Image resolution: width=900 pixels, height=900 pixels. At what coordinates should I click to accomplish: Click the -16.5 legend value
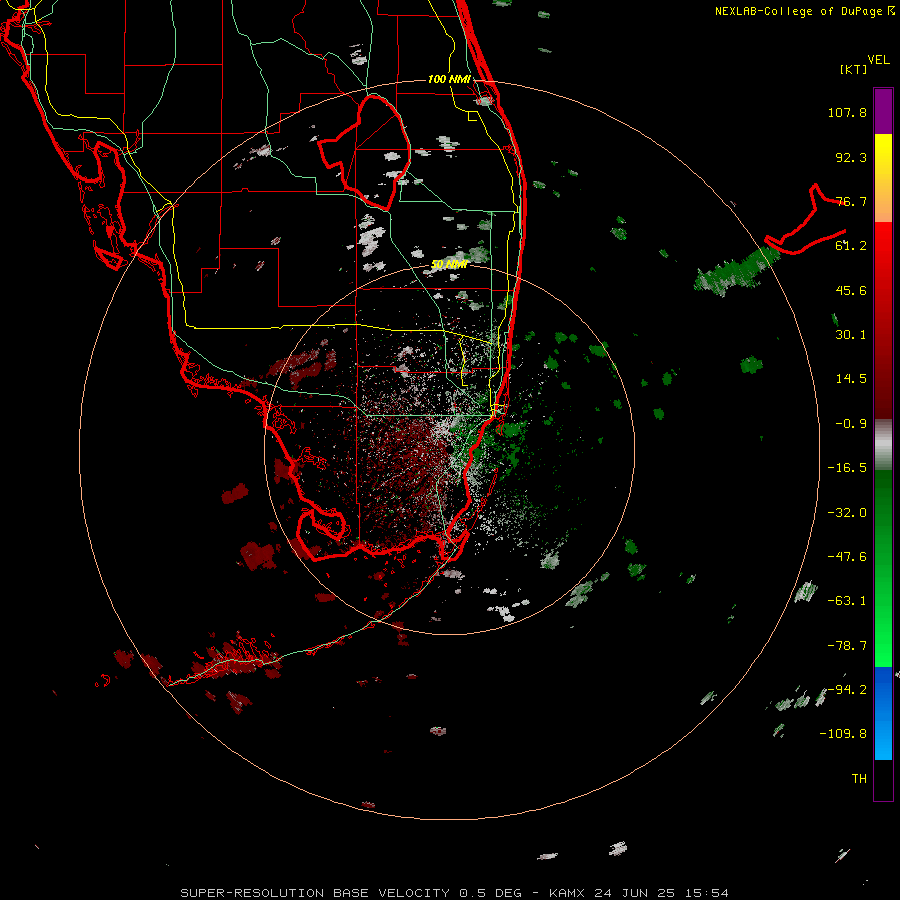pos(847,468)
